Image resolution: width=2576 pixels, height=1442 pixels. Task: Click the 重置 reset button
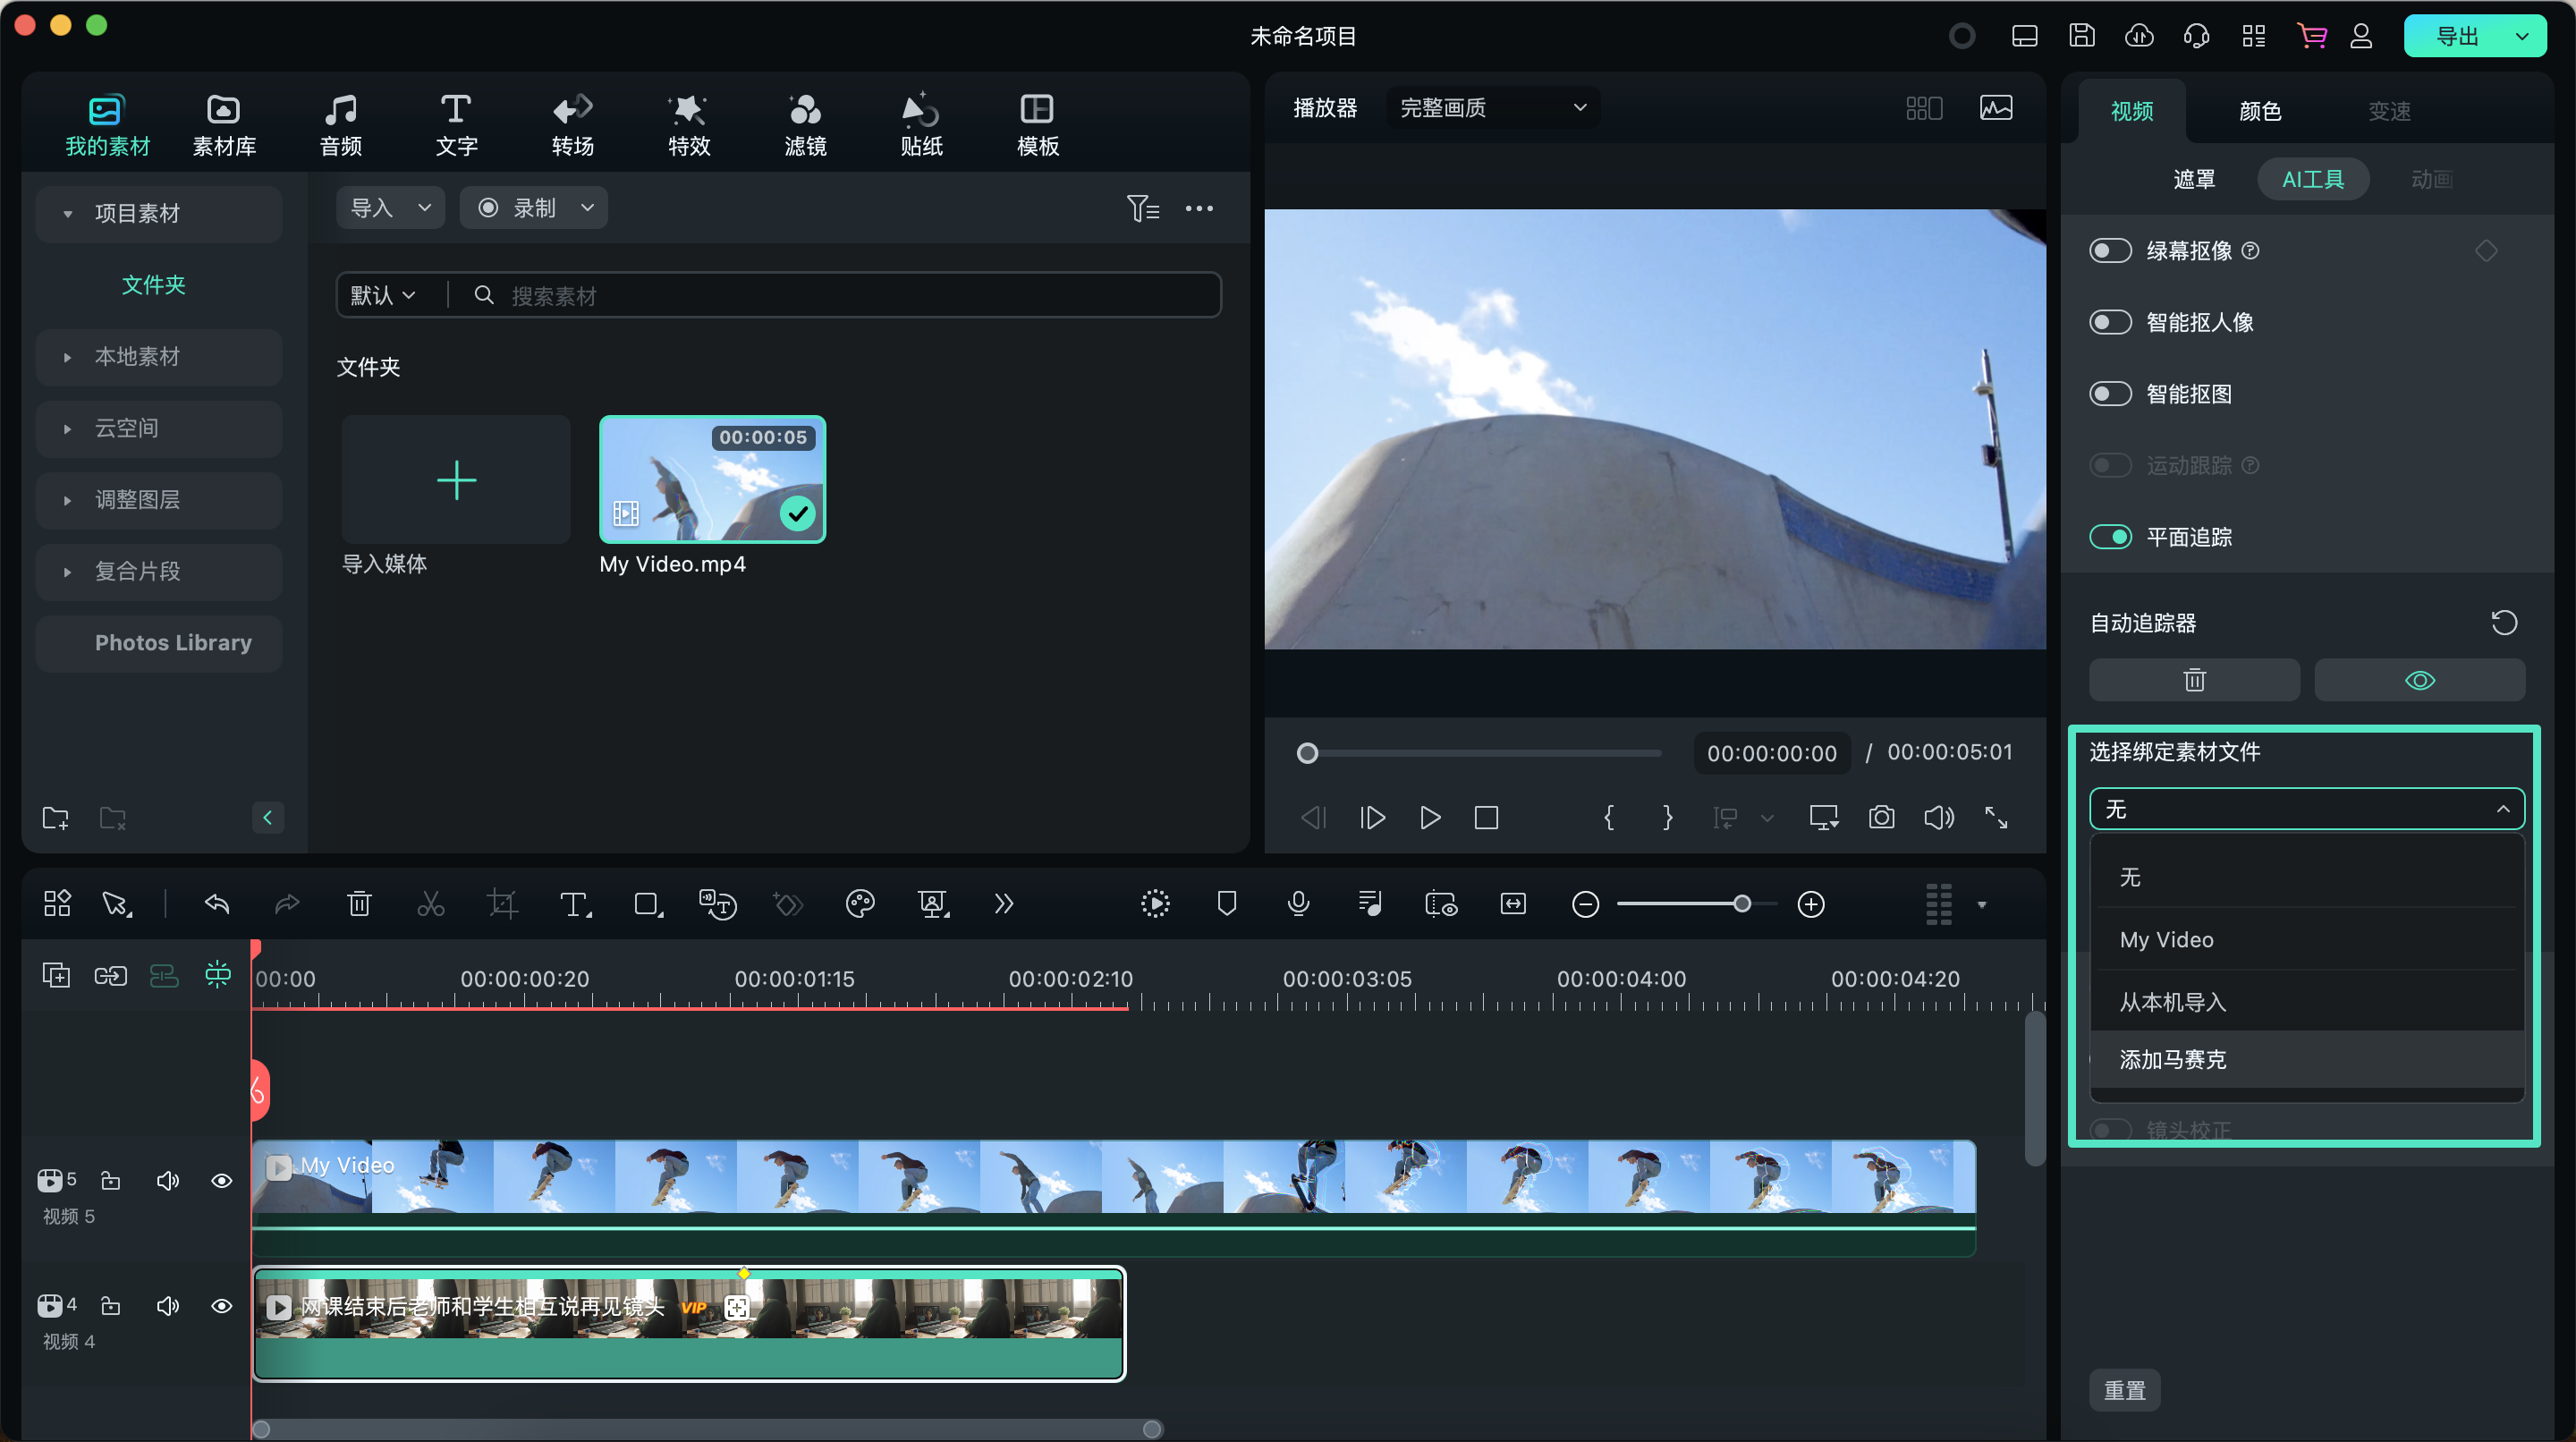[x=2125, y=1391]
